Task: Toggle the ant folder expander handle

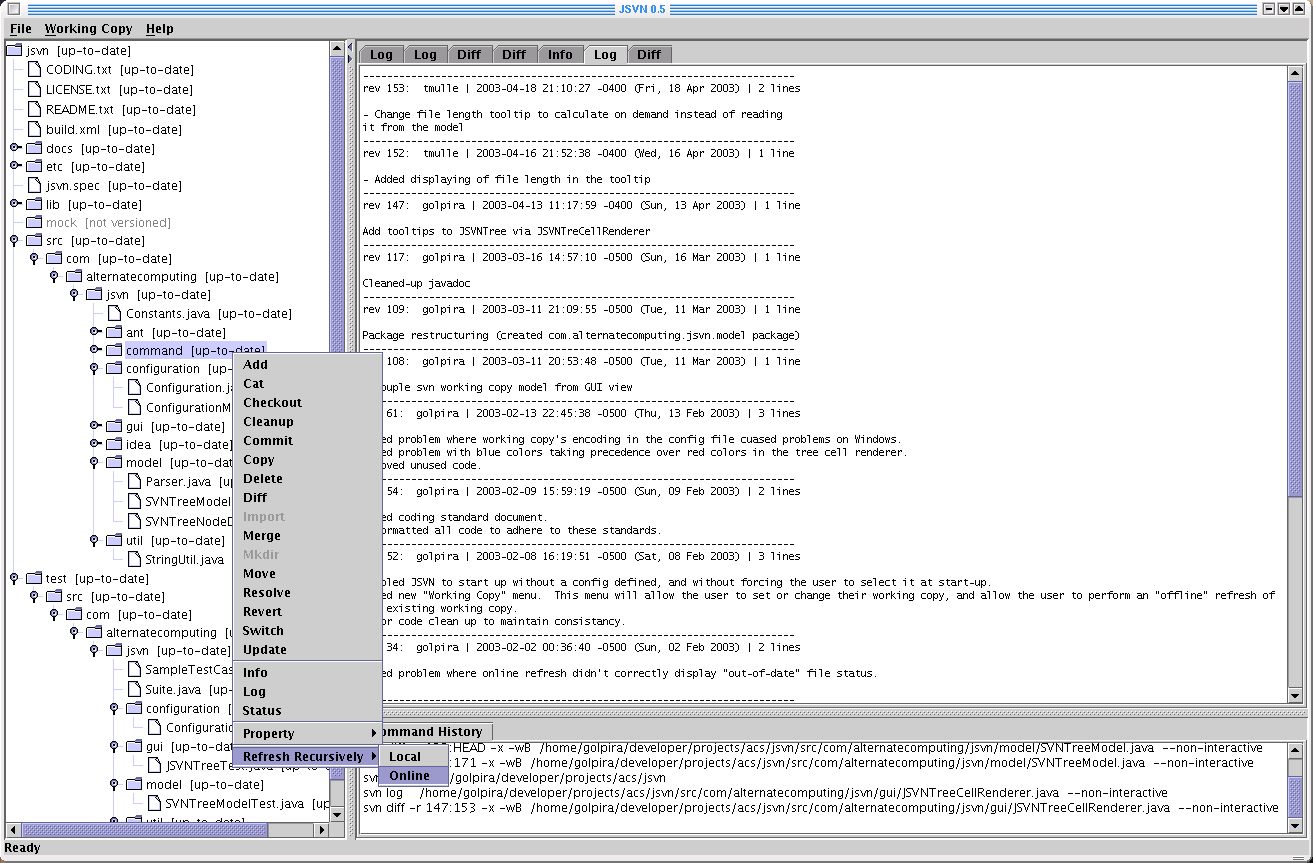Action: pyautogui.click(x=95, y=332)
